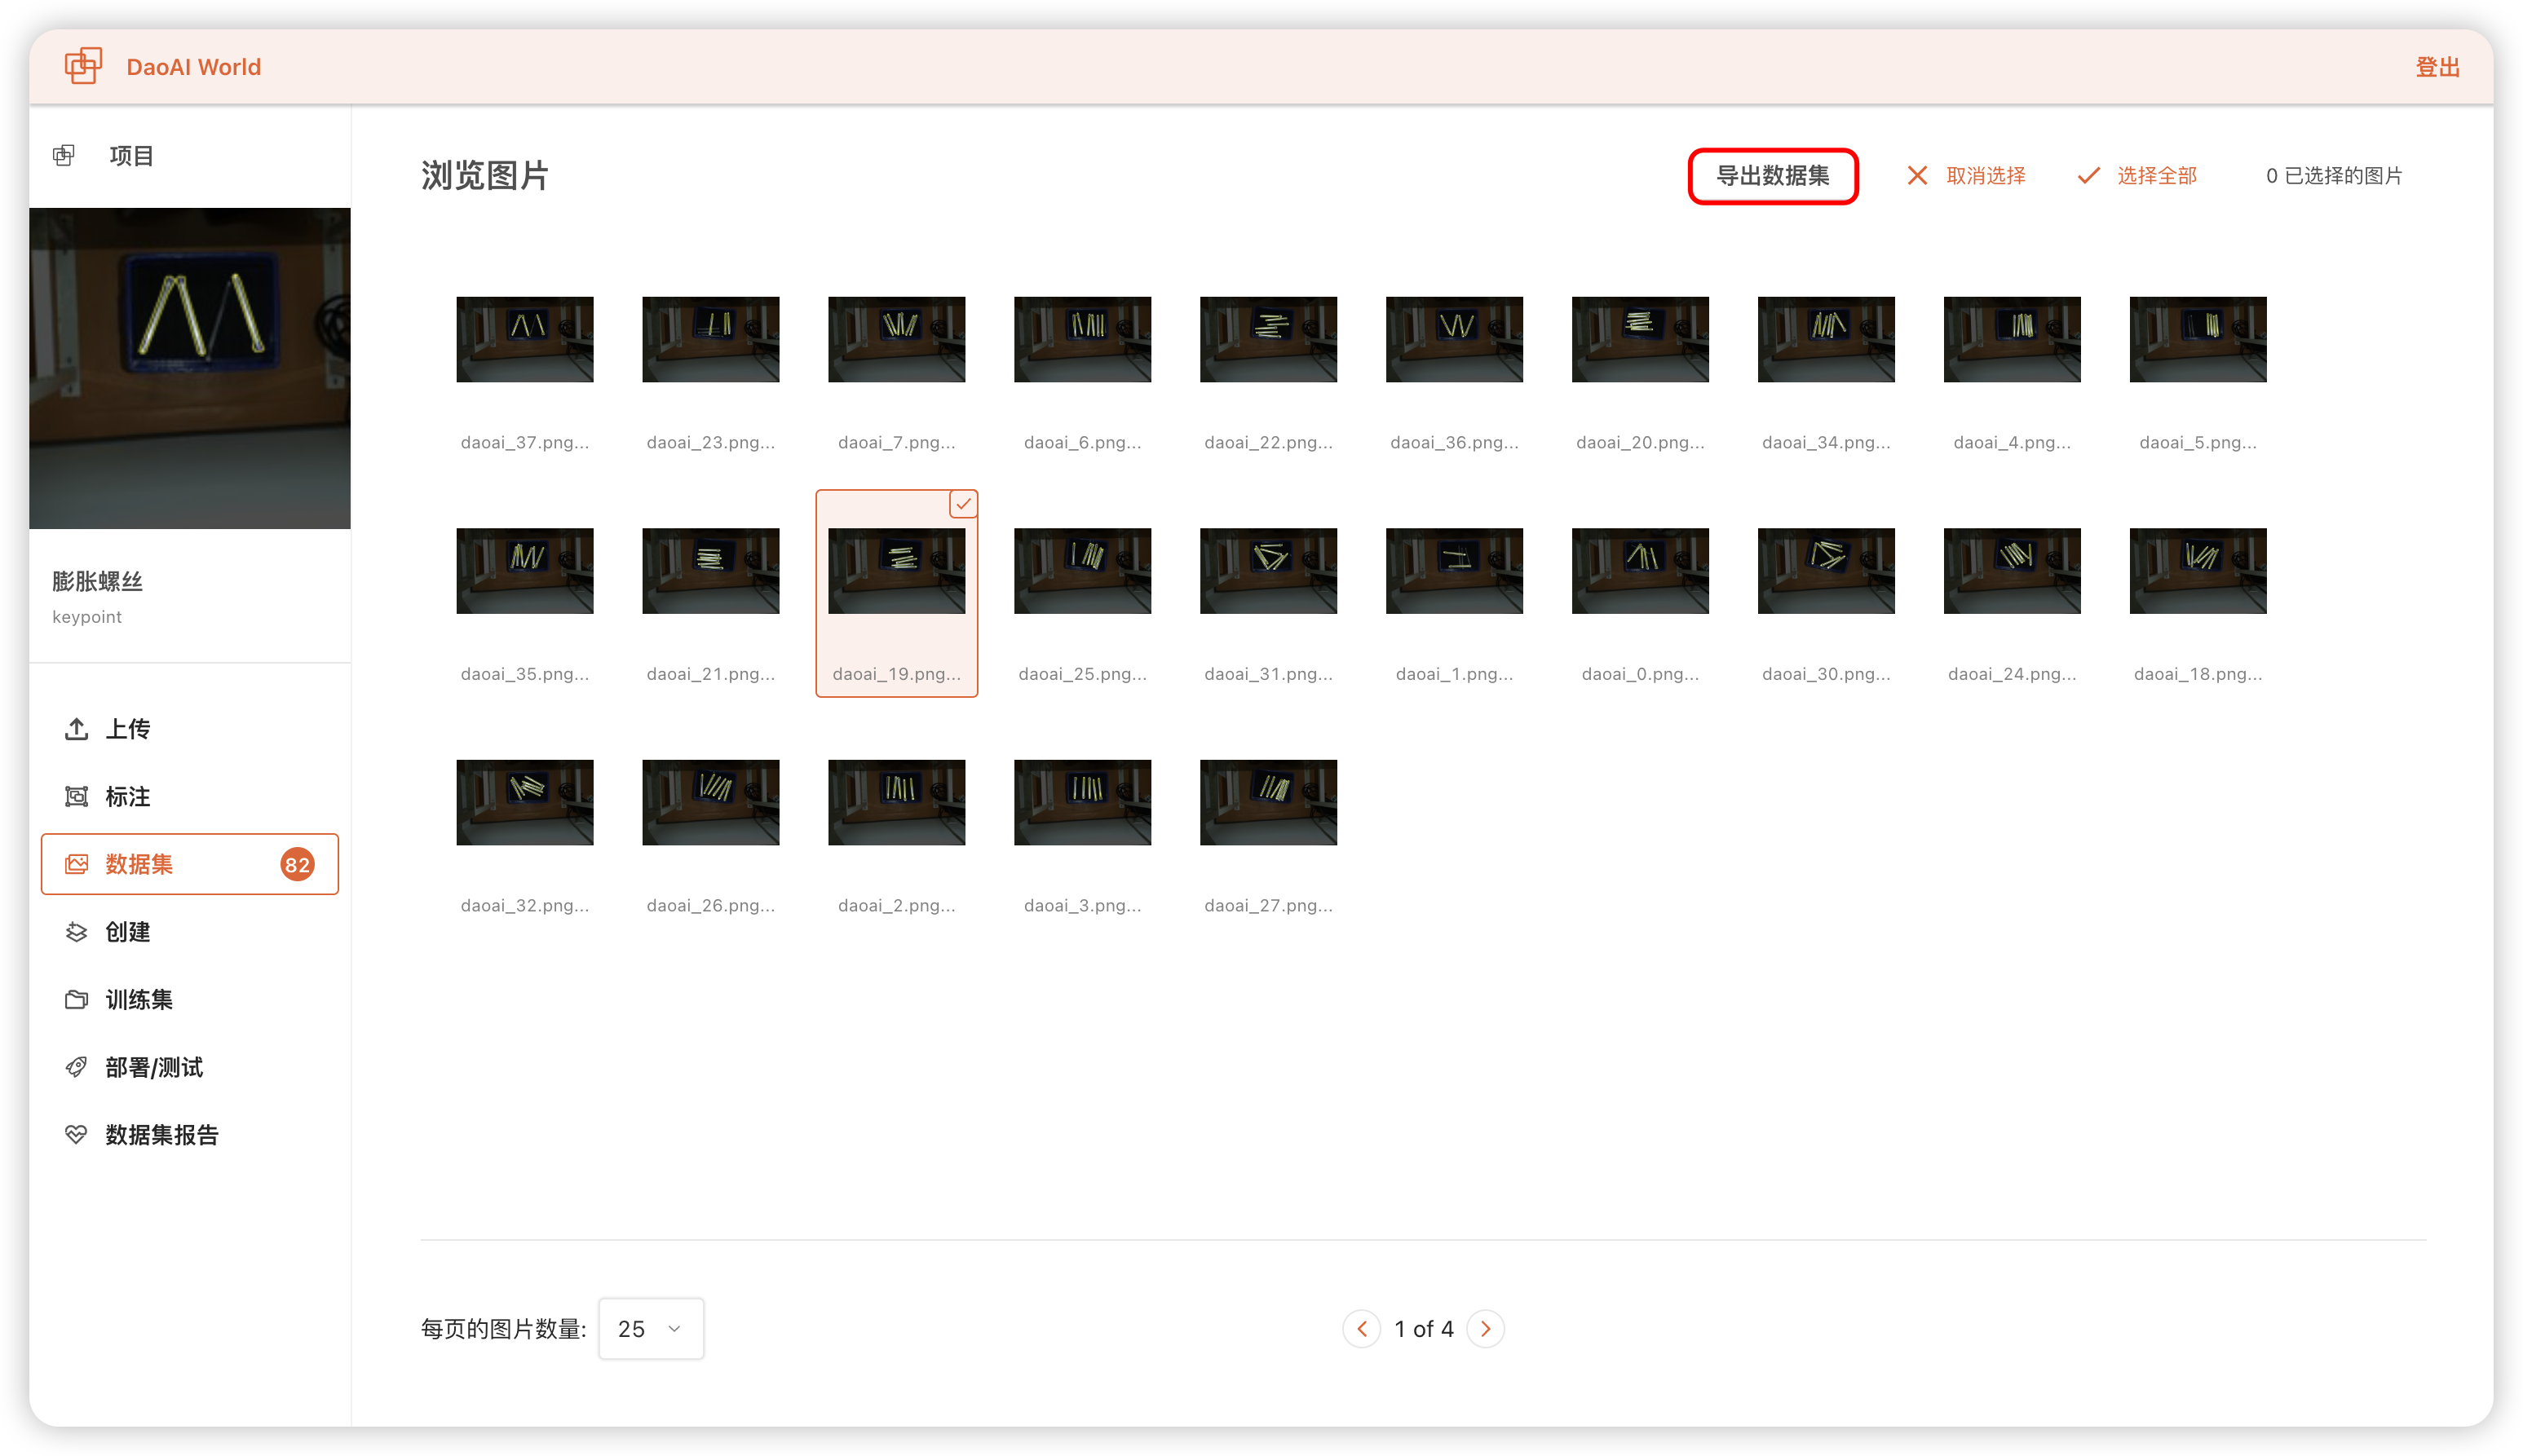Click the annotation icon beside 标注

point(76,797)
